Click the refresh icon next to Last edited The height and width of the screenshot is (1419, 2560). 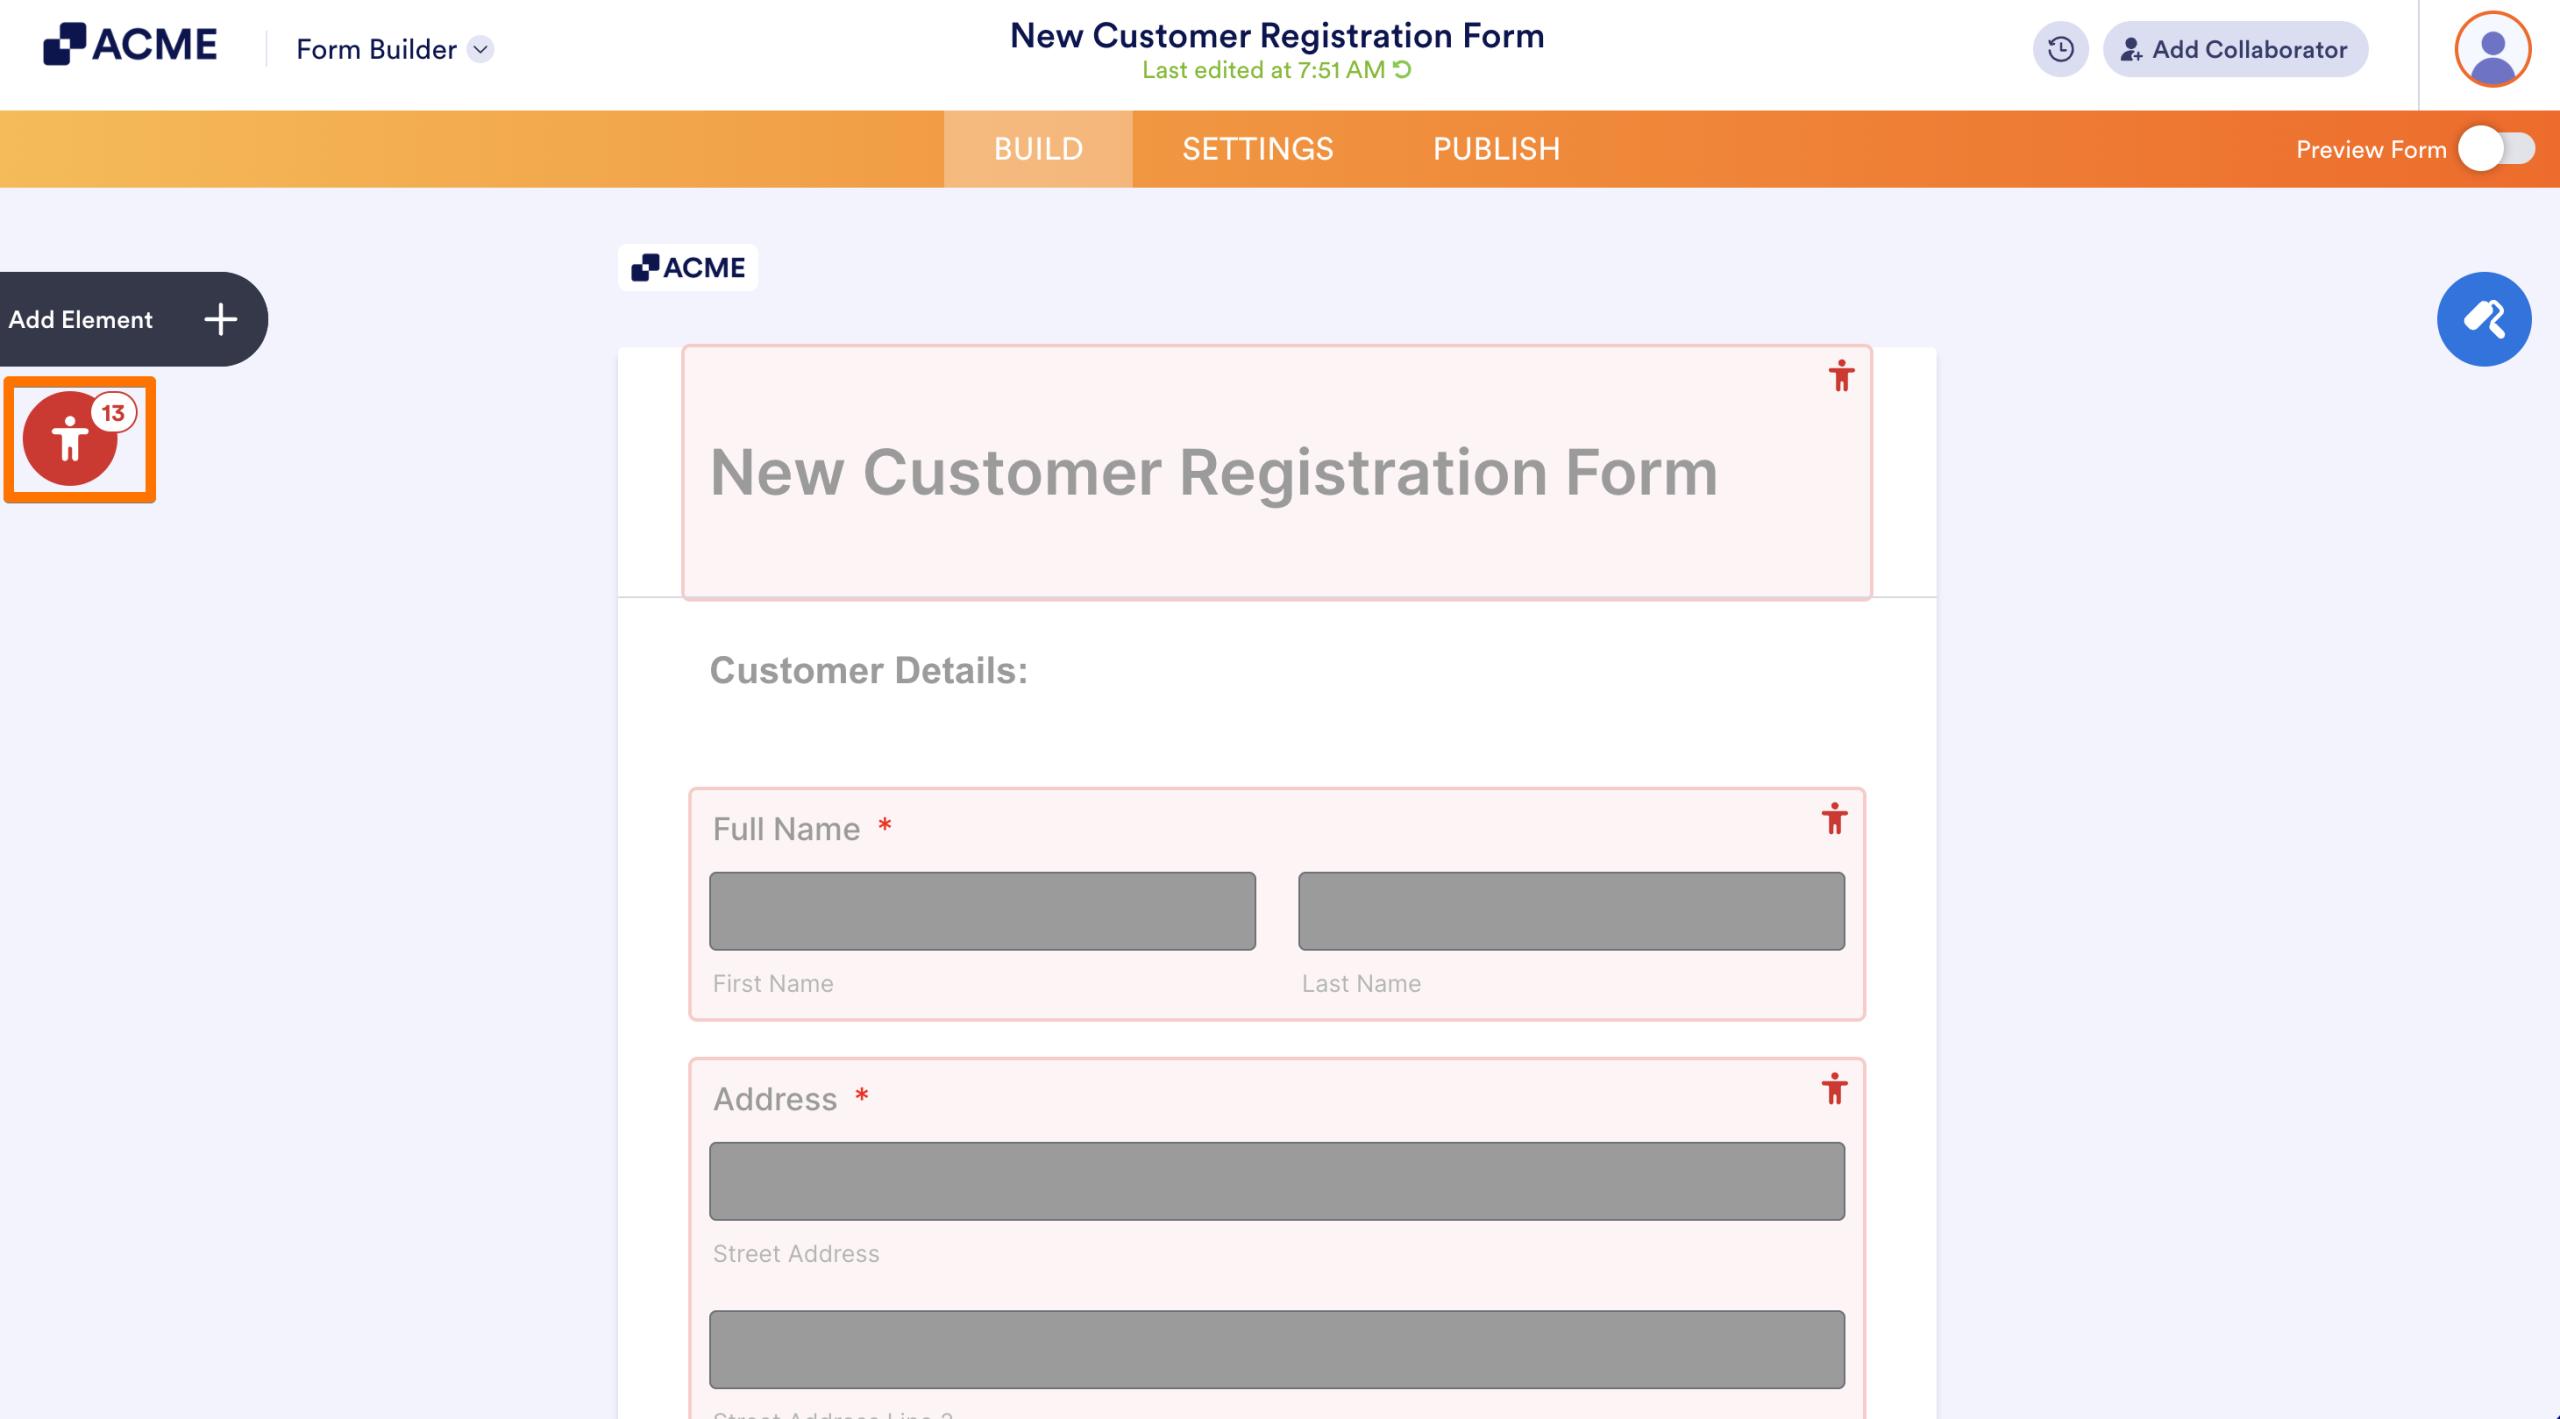[x=1402, y=69]
